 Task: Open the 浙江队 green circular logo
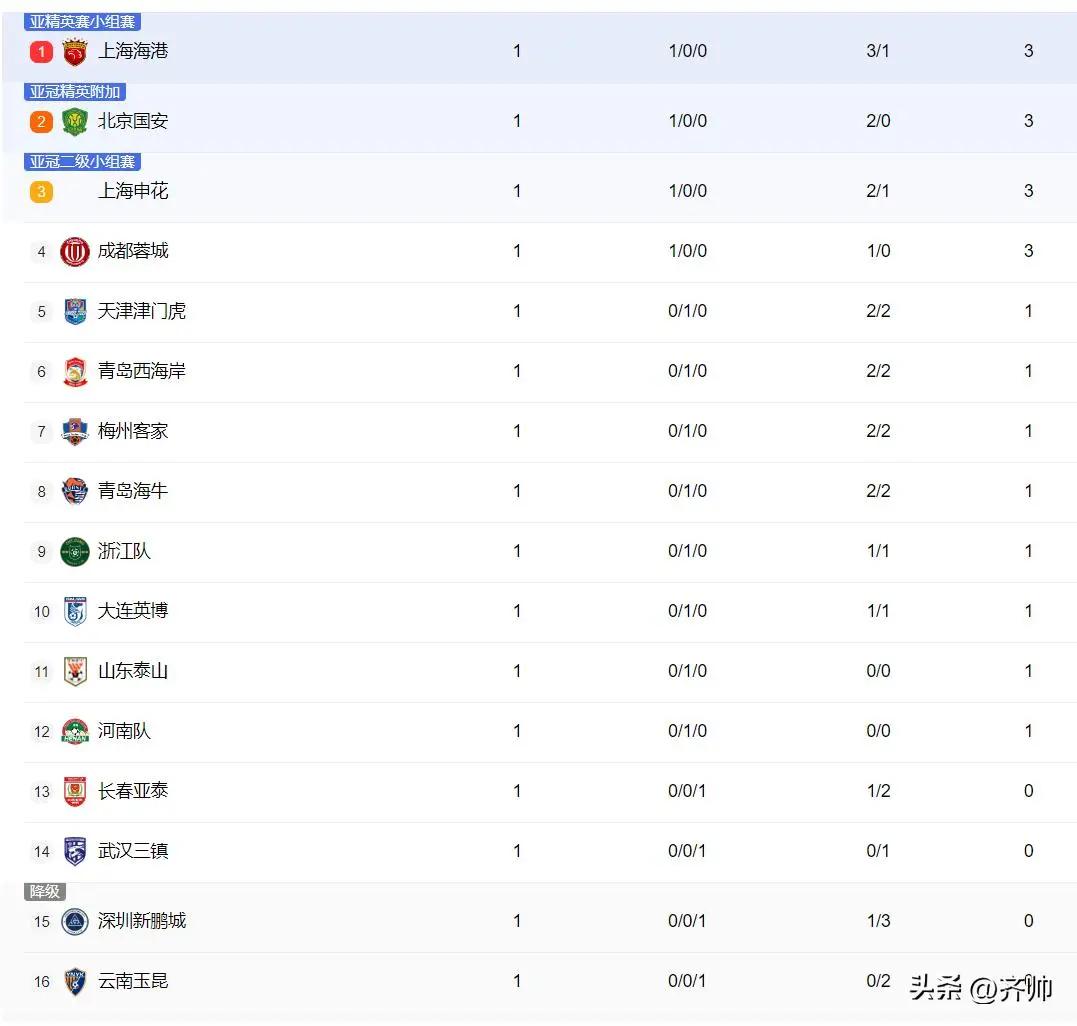click(x=75, y=551)
